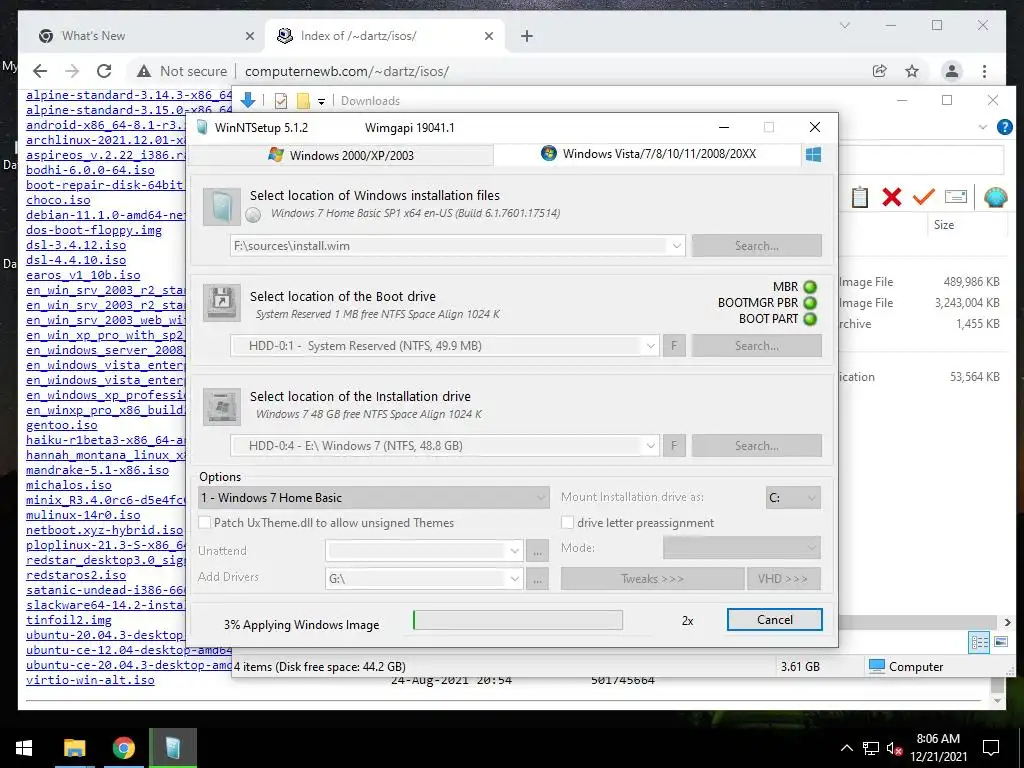This screenshot has height=768, width=1024.
Task: Click the blue down arrow in Downloads window
Action: click(248, 100)
